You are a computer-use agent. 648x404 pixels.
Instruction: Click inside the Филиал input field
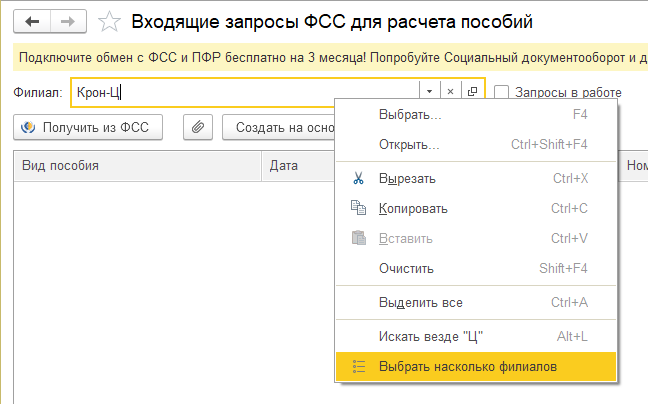250,93
